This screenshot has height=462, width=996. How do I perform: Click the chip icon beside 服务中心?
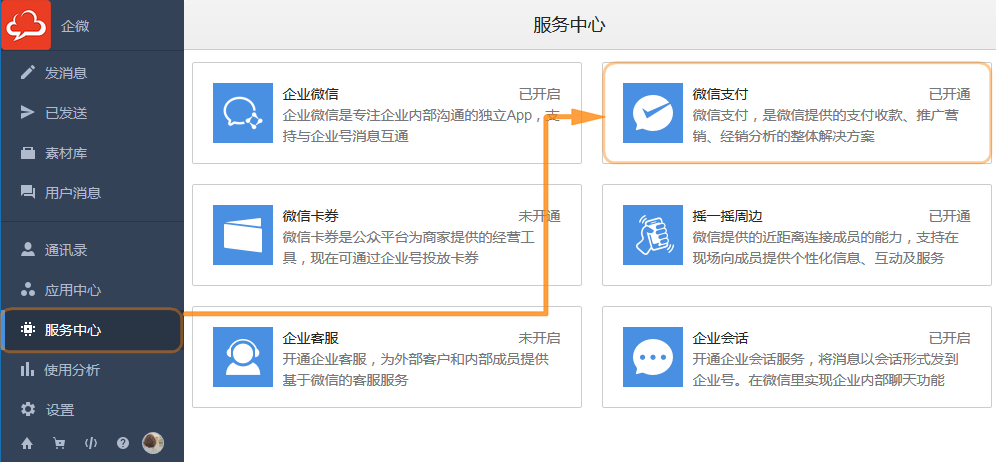click(27, 329)
